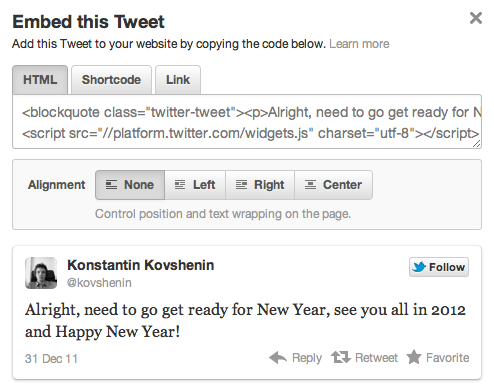The width and height of the screenshot is (494, 392).
Task: Switch to the Shortcode tab
Action: coord(111,80)
